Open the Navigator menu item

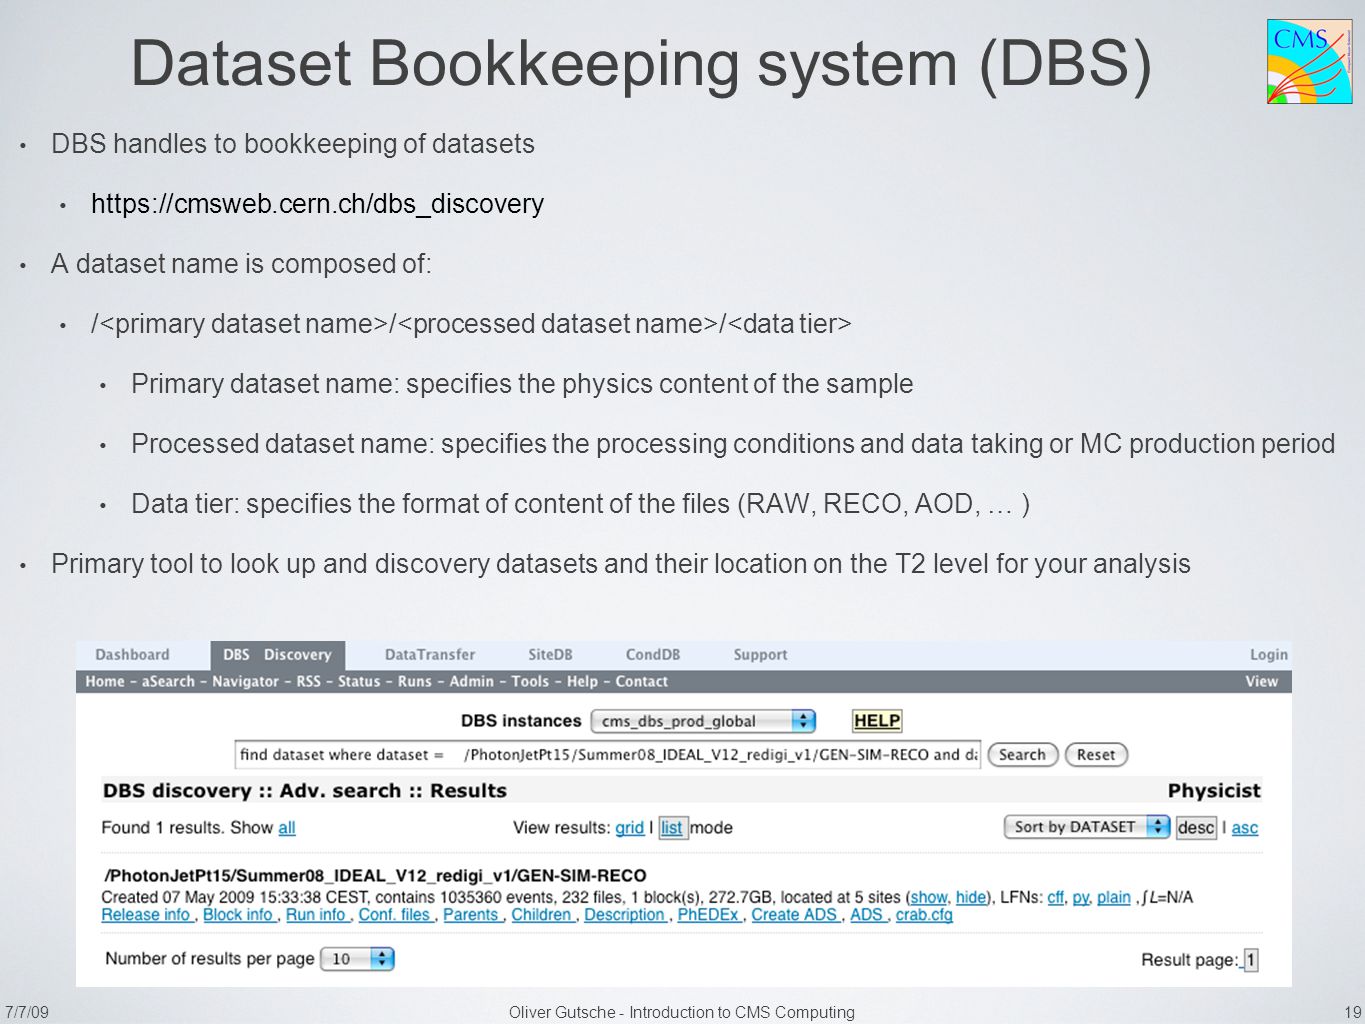tap(245, 682)
